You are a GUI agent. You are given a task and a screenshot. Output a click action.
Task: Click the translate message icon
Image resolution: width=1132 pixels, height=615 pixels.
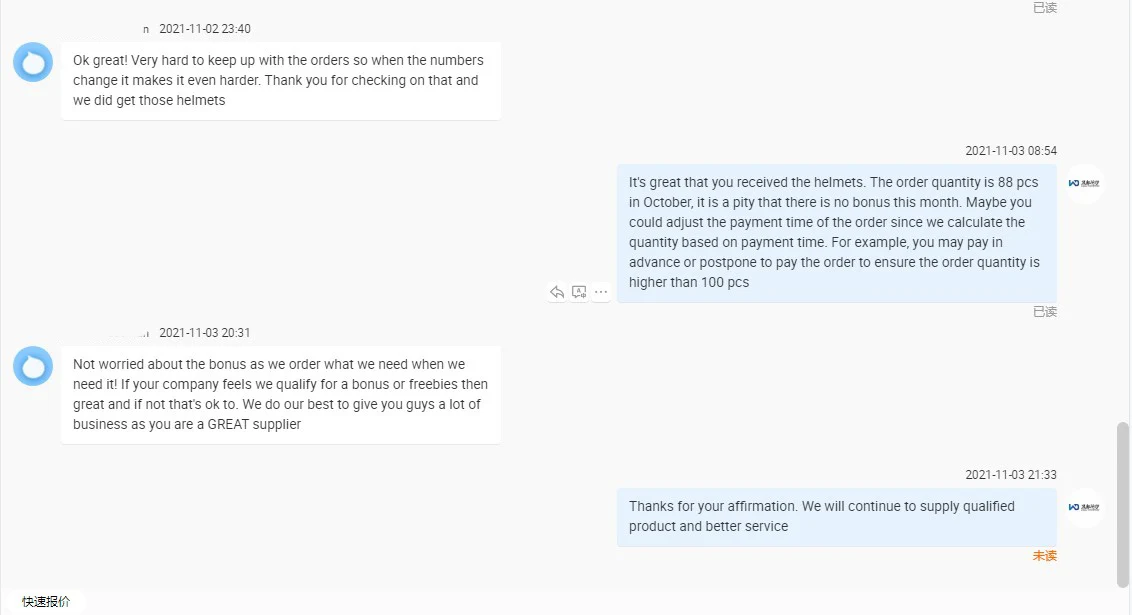point(579,292)
